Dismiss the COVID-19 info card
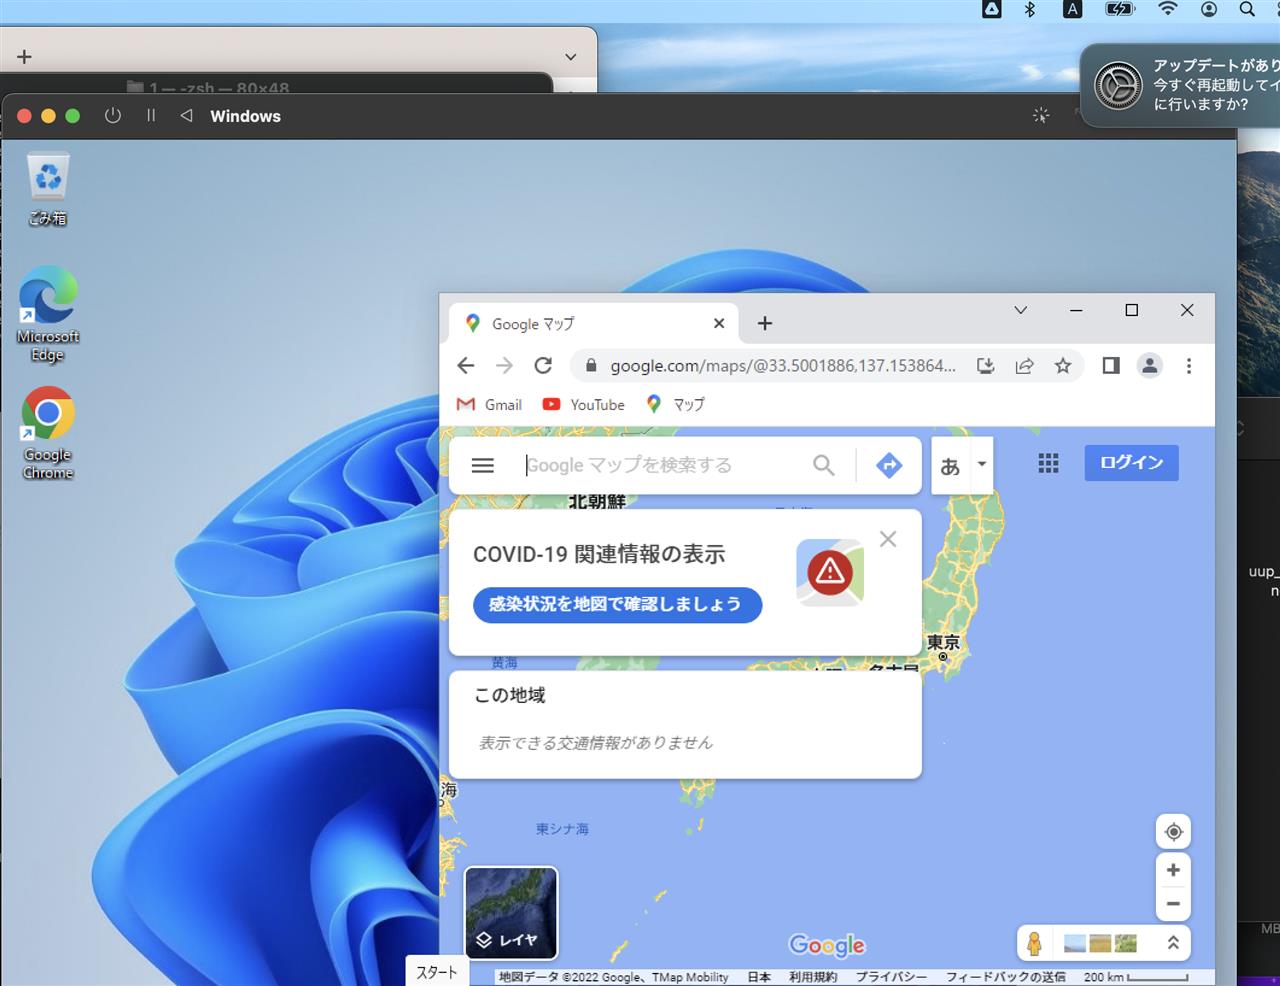Screen dimensions: 1280x986 [x=888, y=539]
